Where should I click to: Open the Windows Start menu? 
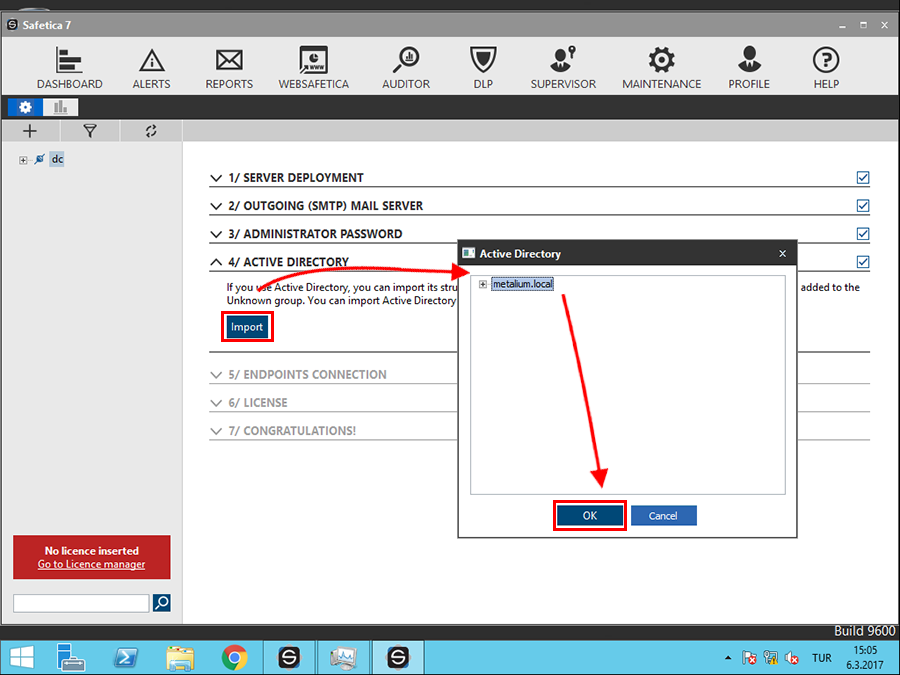click(x=21, y=657)
